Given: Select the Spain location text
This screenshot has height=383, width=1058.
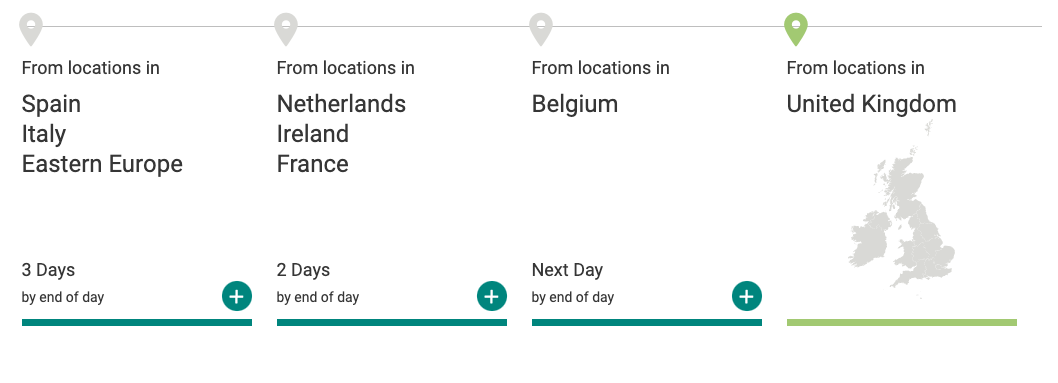Looking at the screenshot, I should point(51,104).
